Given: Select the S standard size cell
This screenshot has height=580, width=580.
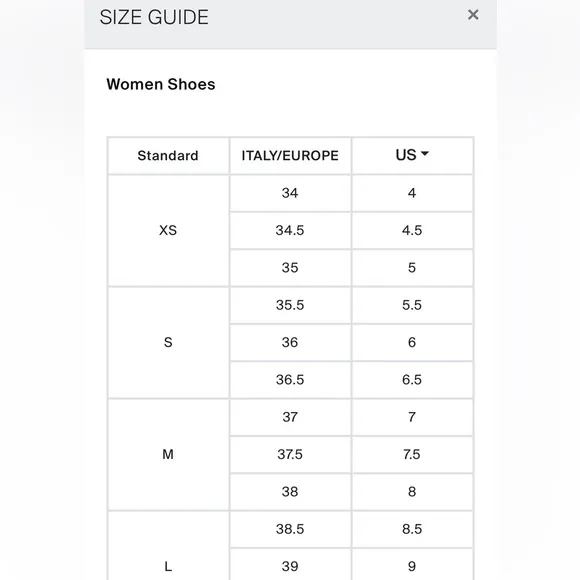Looking at the screenshot, I should pos(168,343).
